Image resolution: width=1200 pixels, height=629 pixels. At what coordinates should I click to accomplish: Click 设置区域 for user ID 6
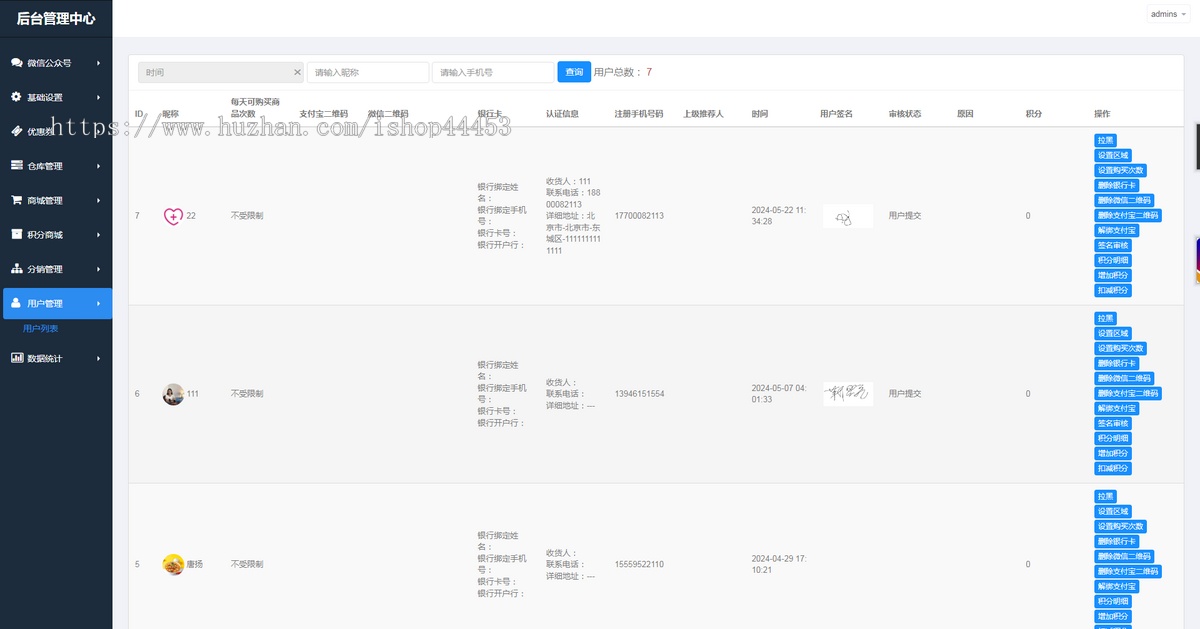coord(1113,333)
